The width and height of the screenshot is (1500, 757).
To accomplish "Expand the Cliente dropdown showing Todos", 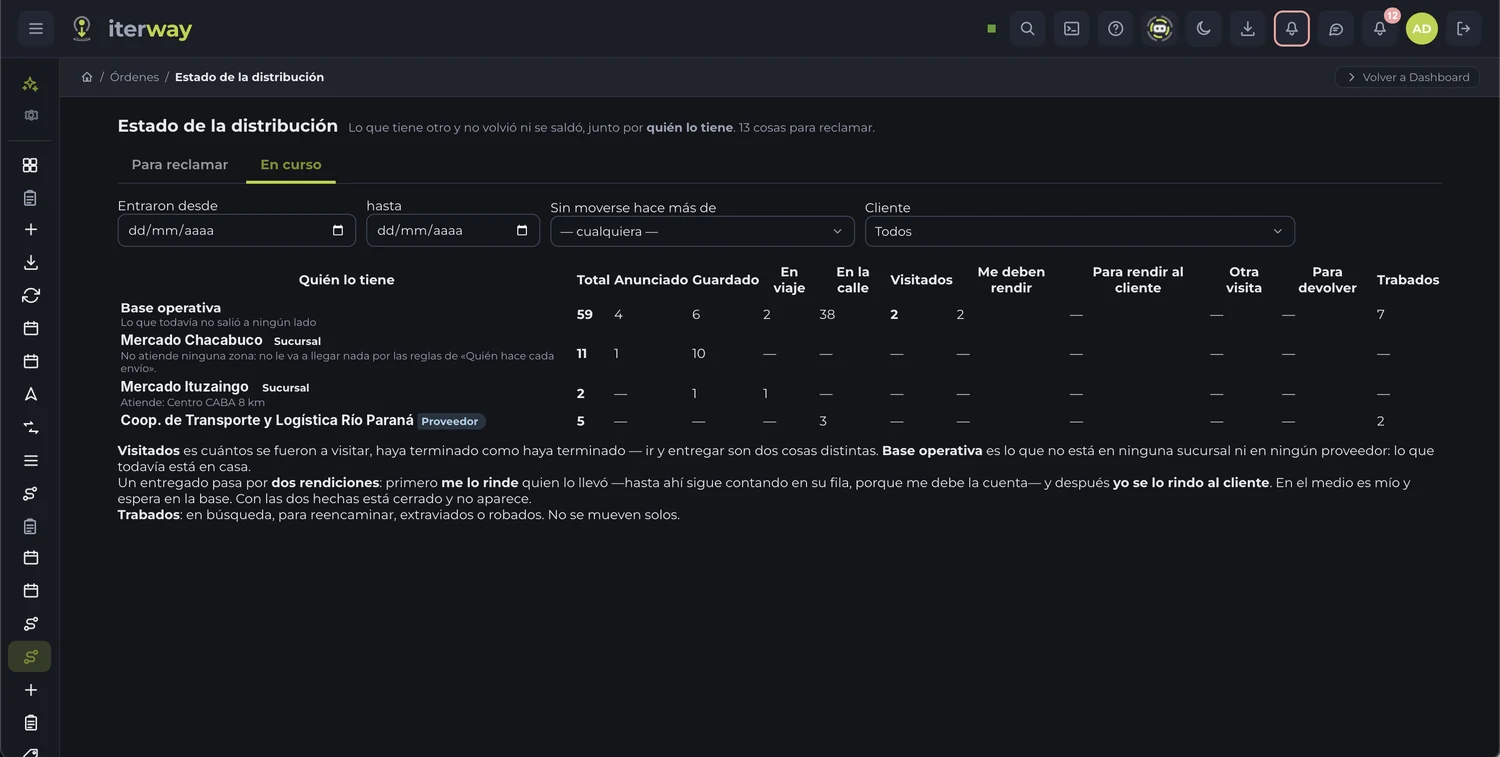I will [x=1080, y=231].
